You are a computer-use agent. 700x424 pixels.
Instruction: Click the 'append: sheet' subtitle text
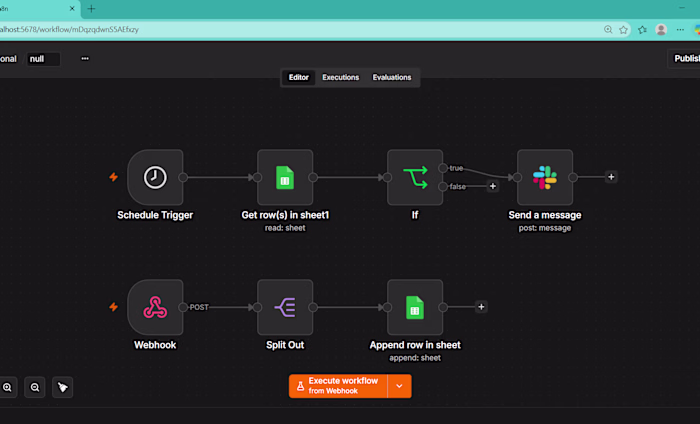coord(415,358)
